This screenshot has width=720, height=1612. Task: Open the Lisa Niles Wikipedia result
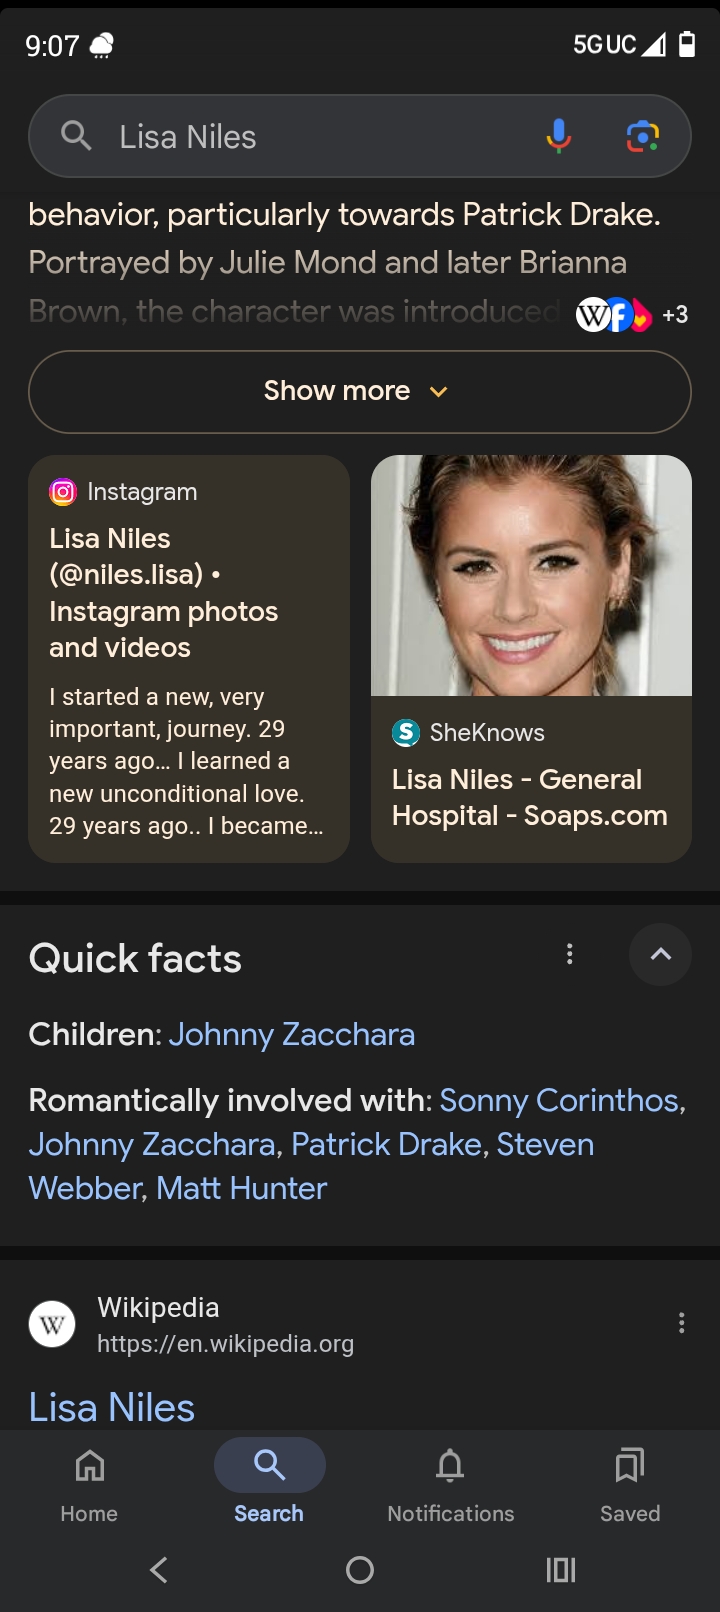pyautogui.click(x=112, y=1407)
